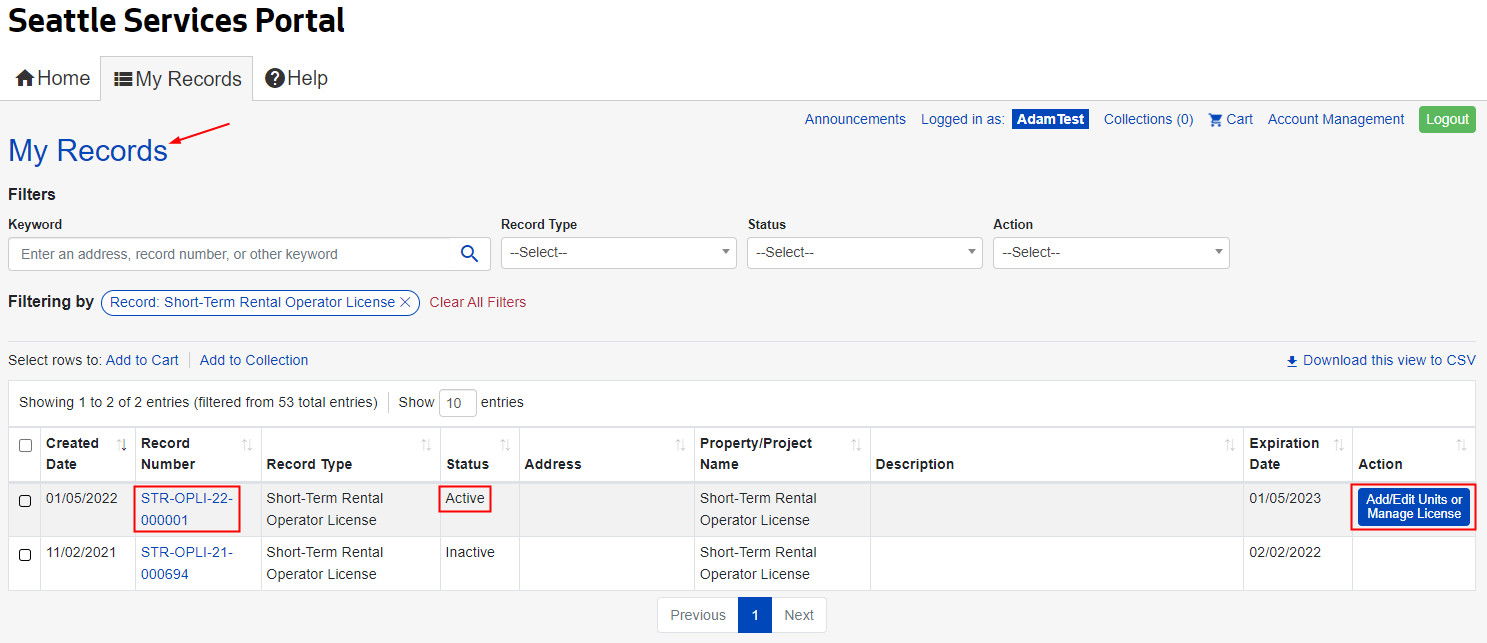The width and height of the screenshot is (1487, 643).
Task: Sort by Created Date column arrows
Action: (122, 444)
